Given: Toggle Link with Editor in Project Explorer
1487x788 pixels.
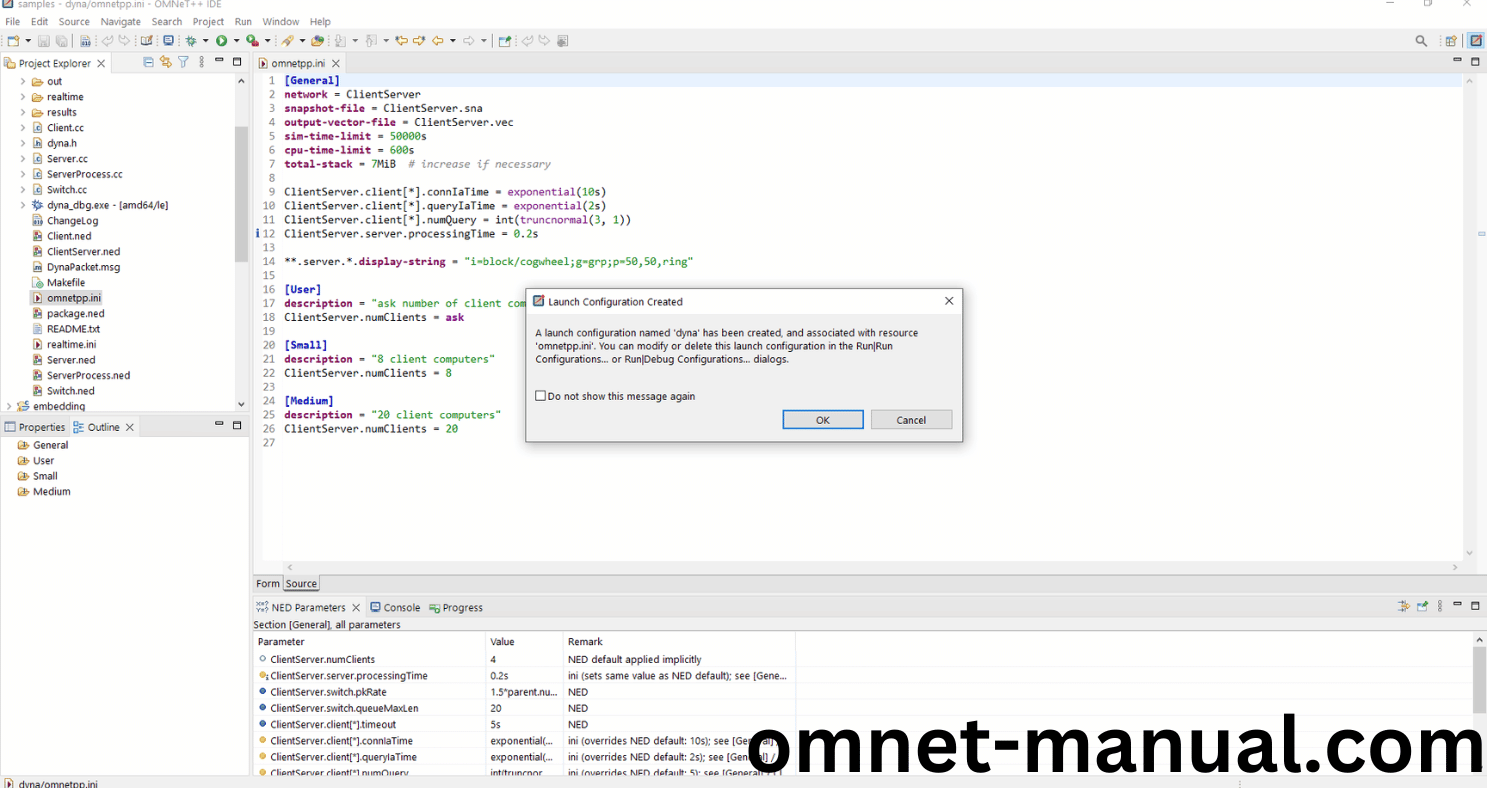Looking at the screenshot, I should [x=166, y=62].
